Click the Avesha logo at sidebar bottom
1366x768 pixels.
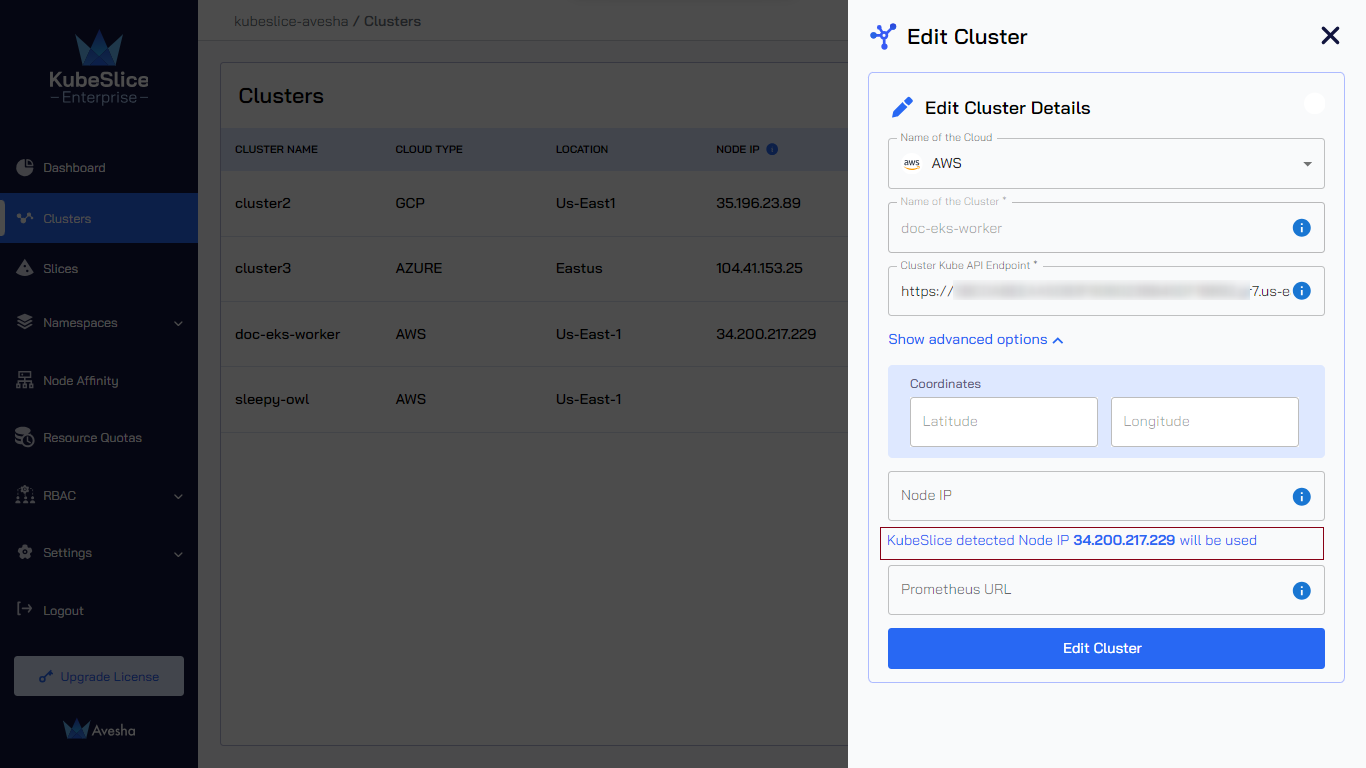coord(99,730)
